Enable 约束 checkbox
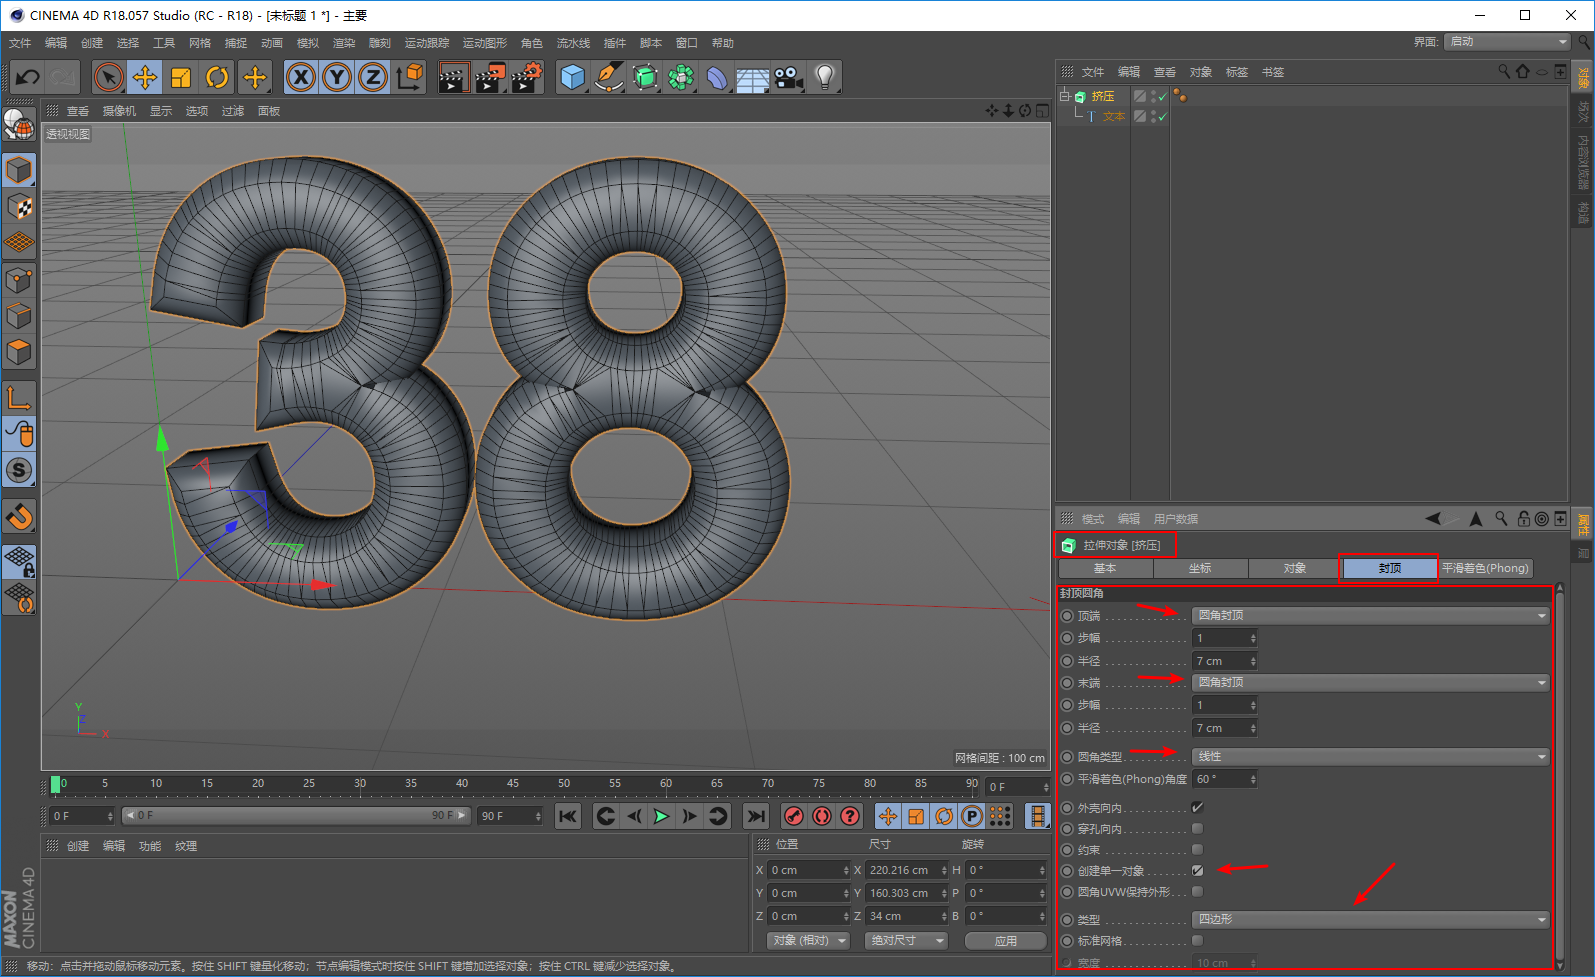The height and width of the screenshot is (977, 1595). click(1197, 849)
